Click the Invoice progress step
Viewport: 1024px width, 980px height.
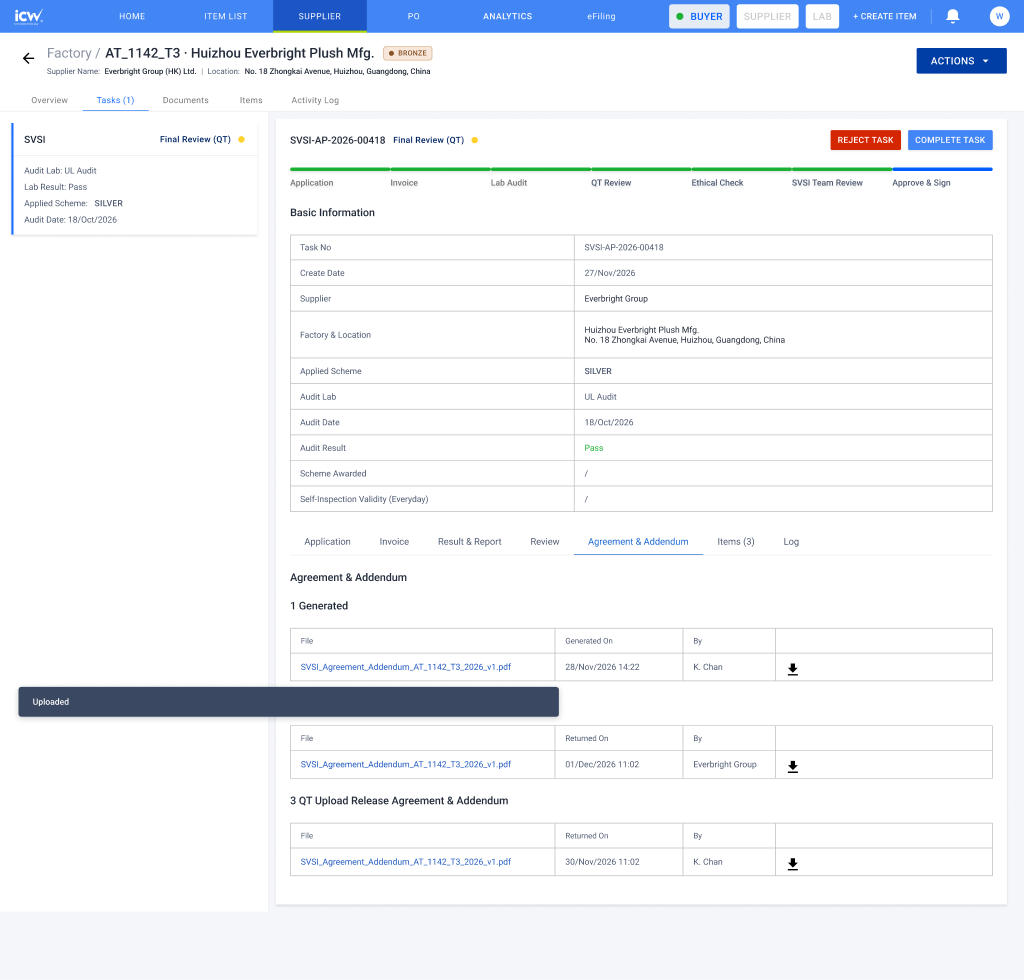click(404, 183)
